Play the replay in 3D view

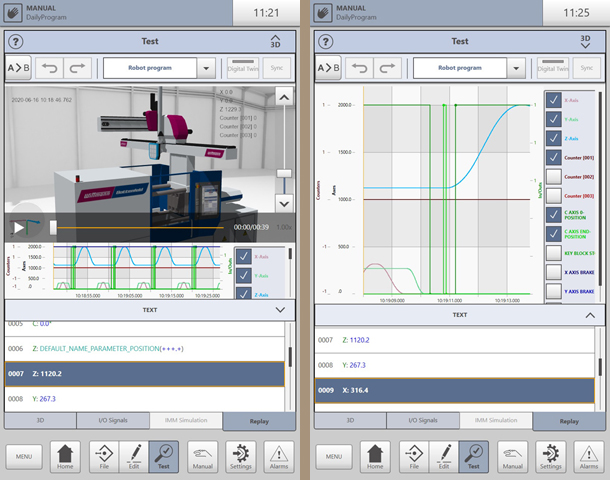[x=19, y=228]
